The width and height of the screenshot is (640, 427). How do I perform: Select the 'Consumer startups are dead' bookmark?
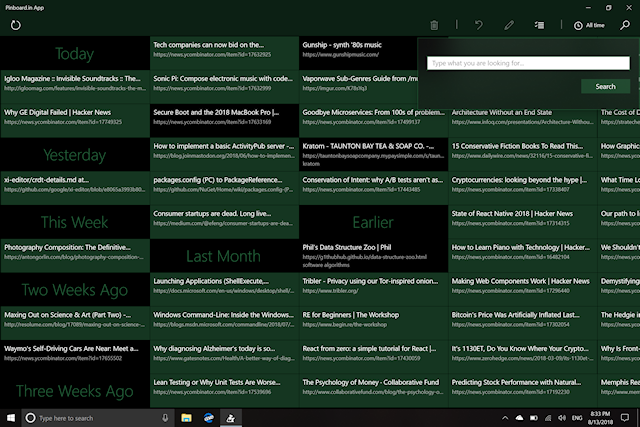(x=224, y=222)
